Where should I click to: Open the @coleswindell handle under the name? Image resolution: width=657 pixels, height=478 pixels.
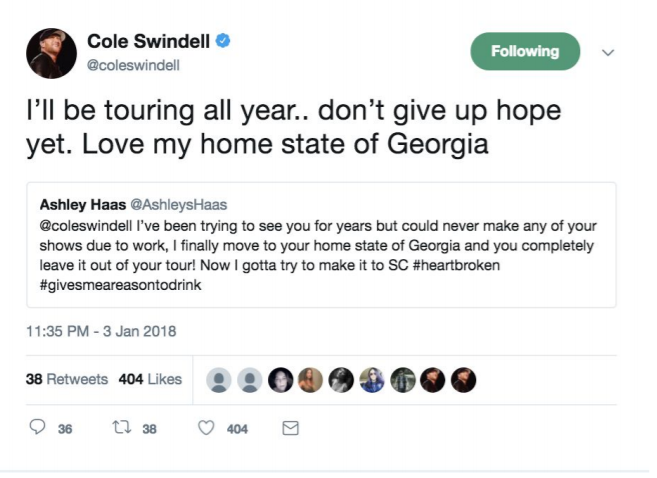coord(133,65)
